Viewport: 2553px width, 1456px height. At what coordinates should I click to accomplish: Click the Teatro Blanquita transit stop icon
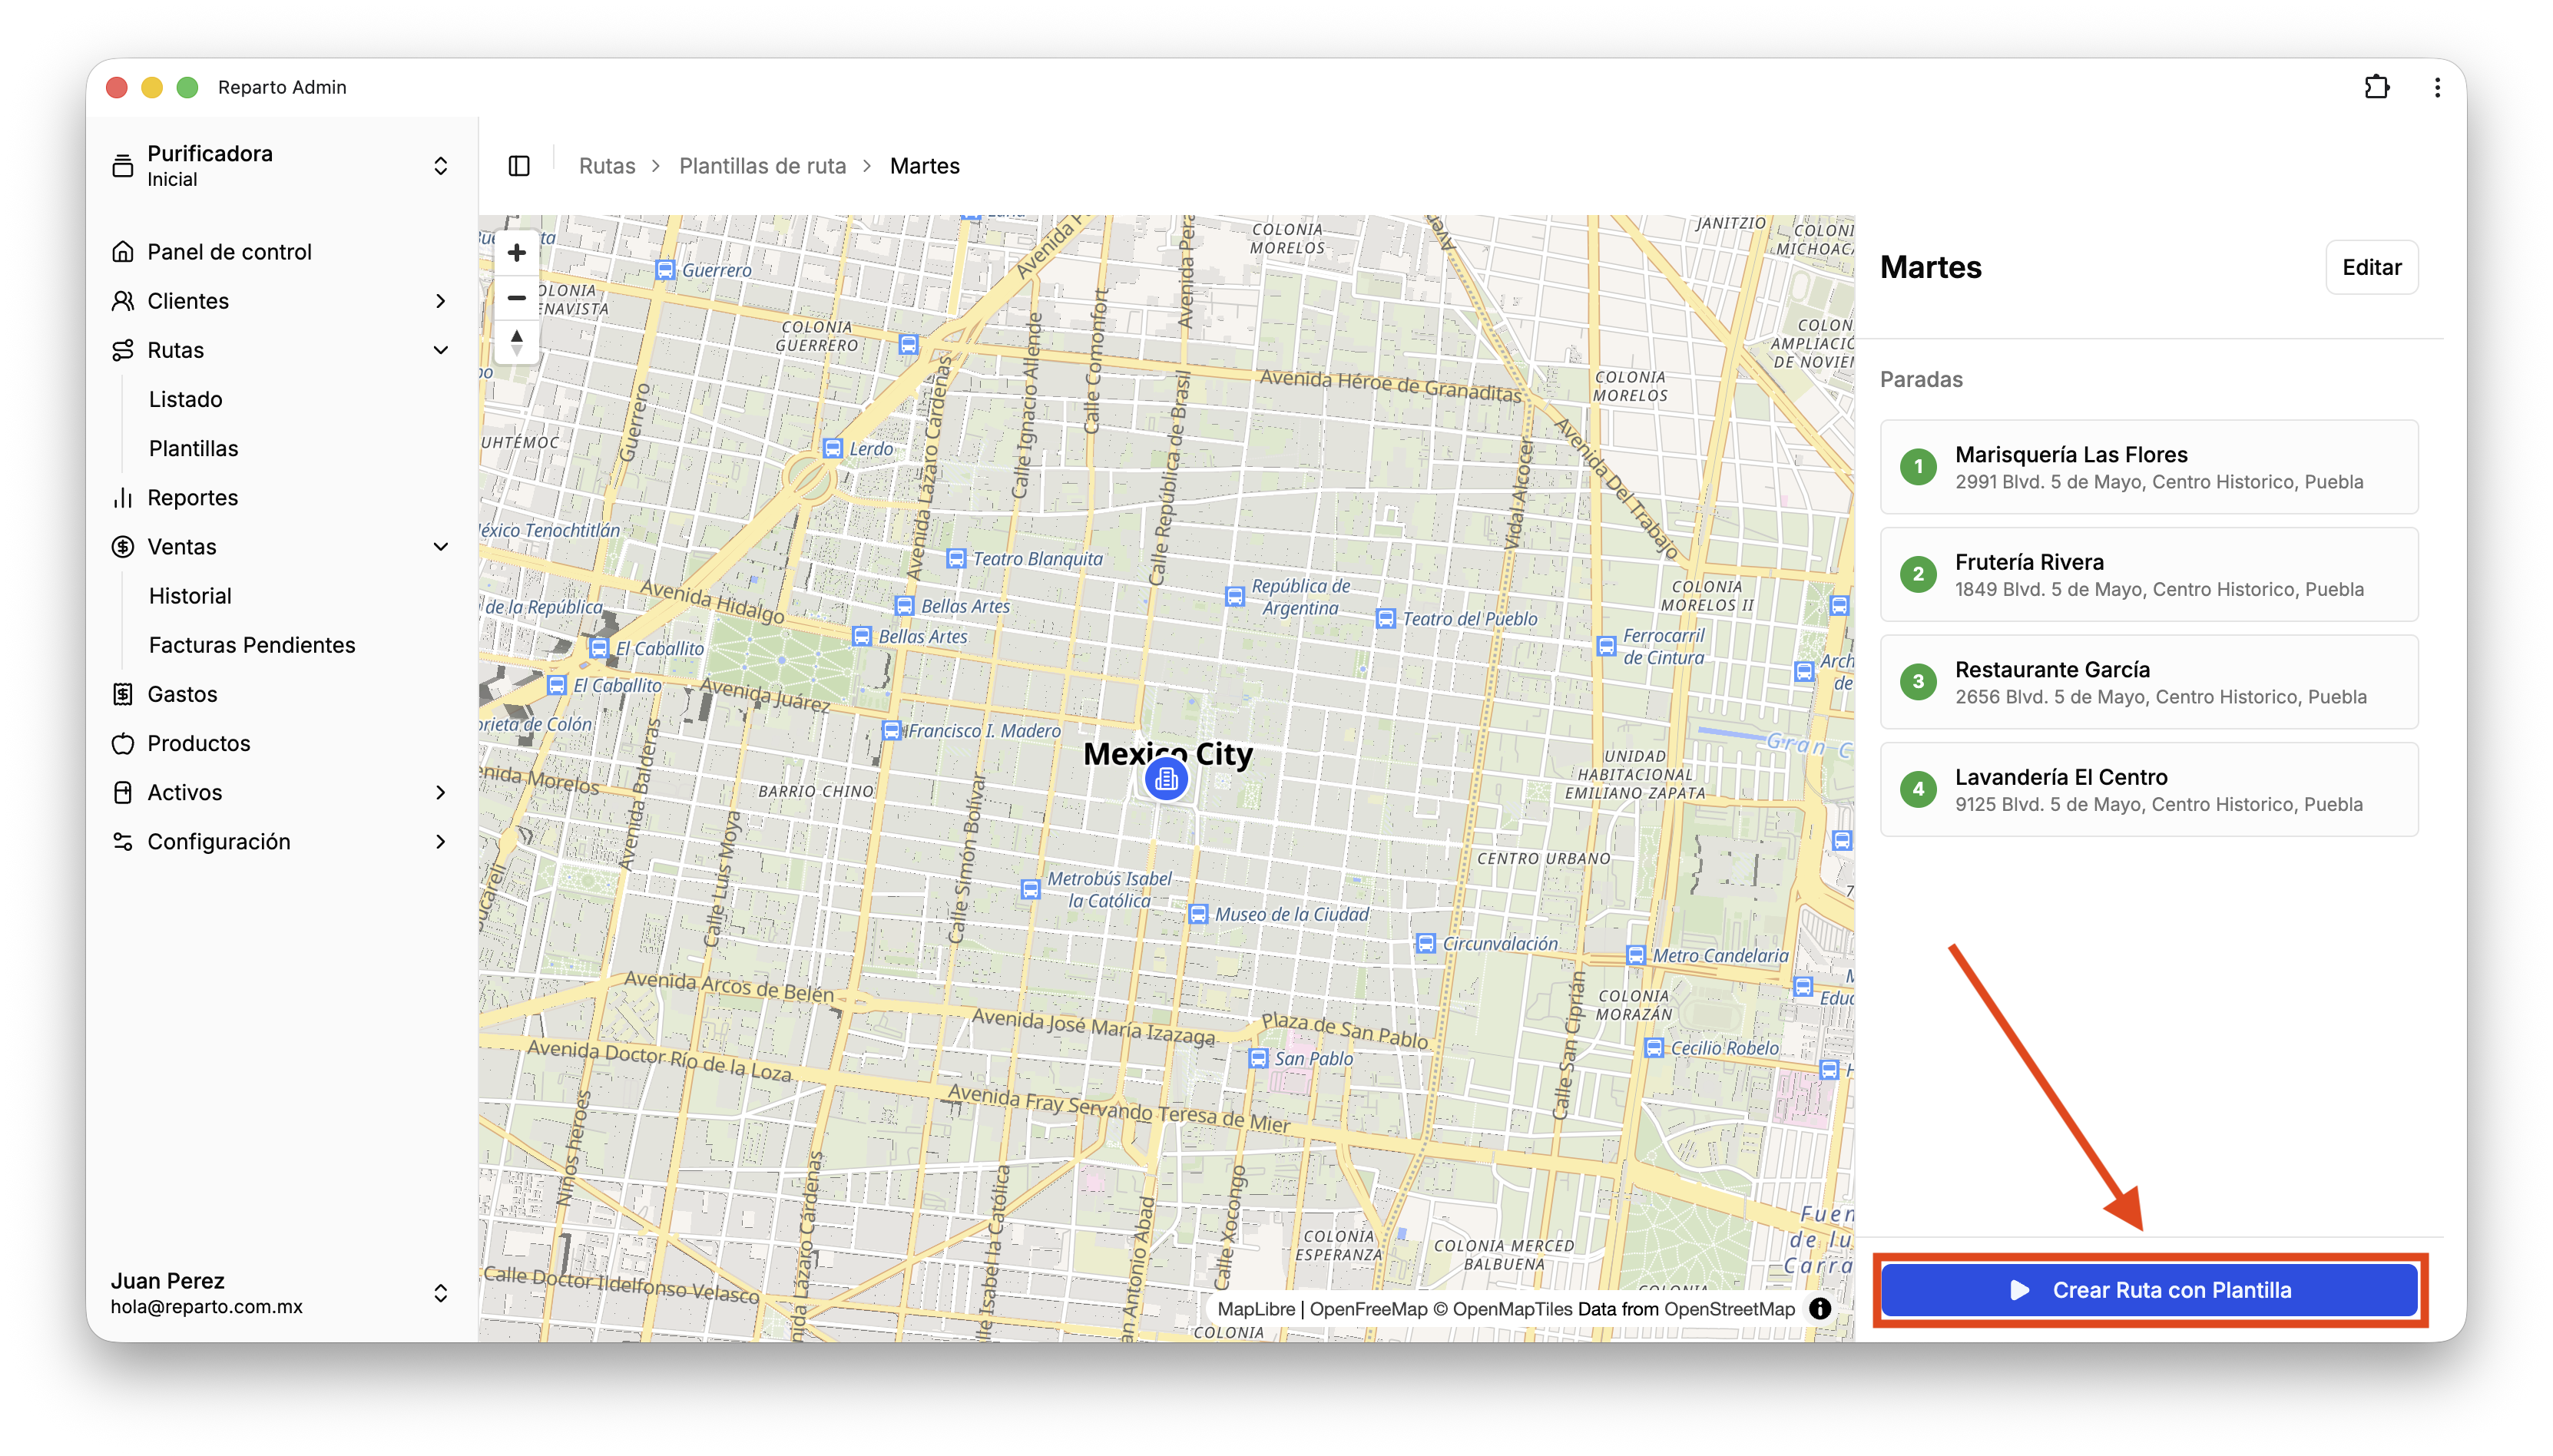coord(956,559)
